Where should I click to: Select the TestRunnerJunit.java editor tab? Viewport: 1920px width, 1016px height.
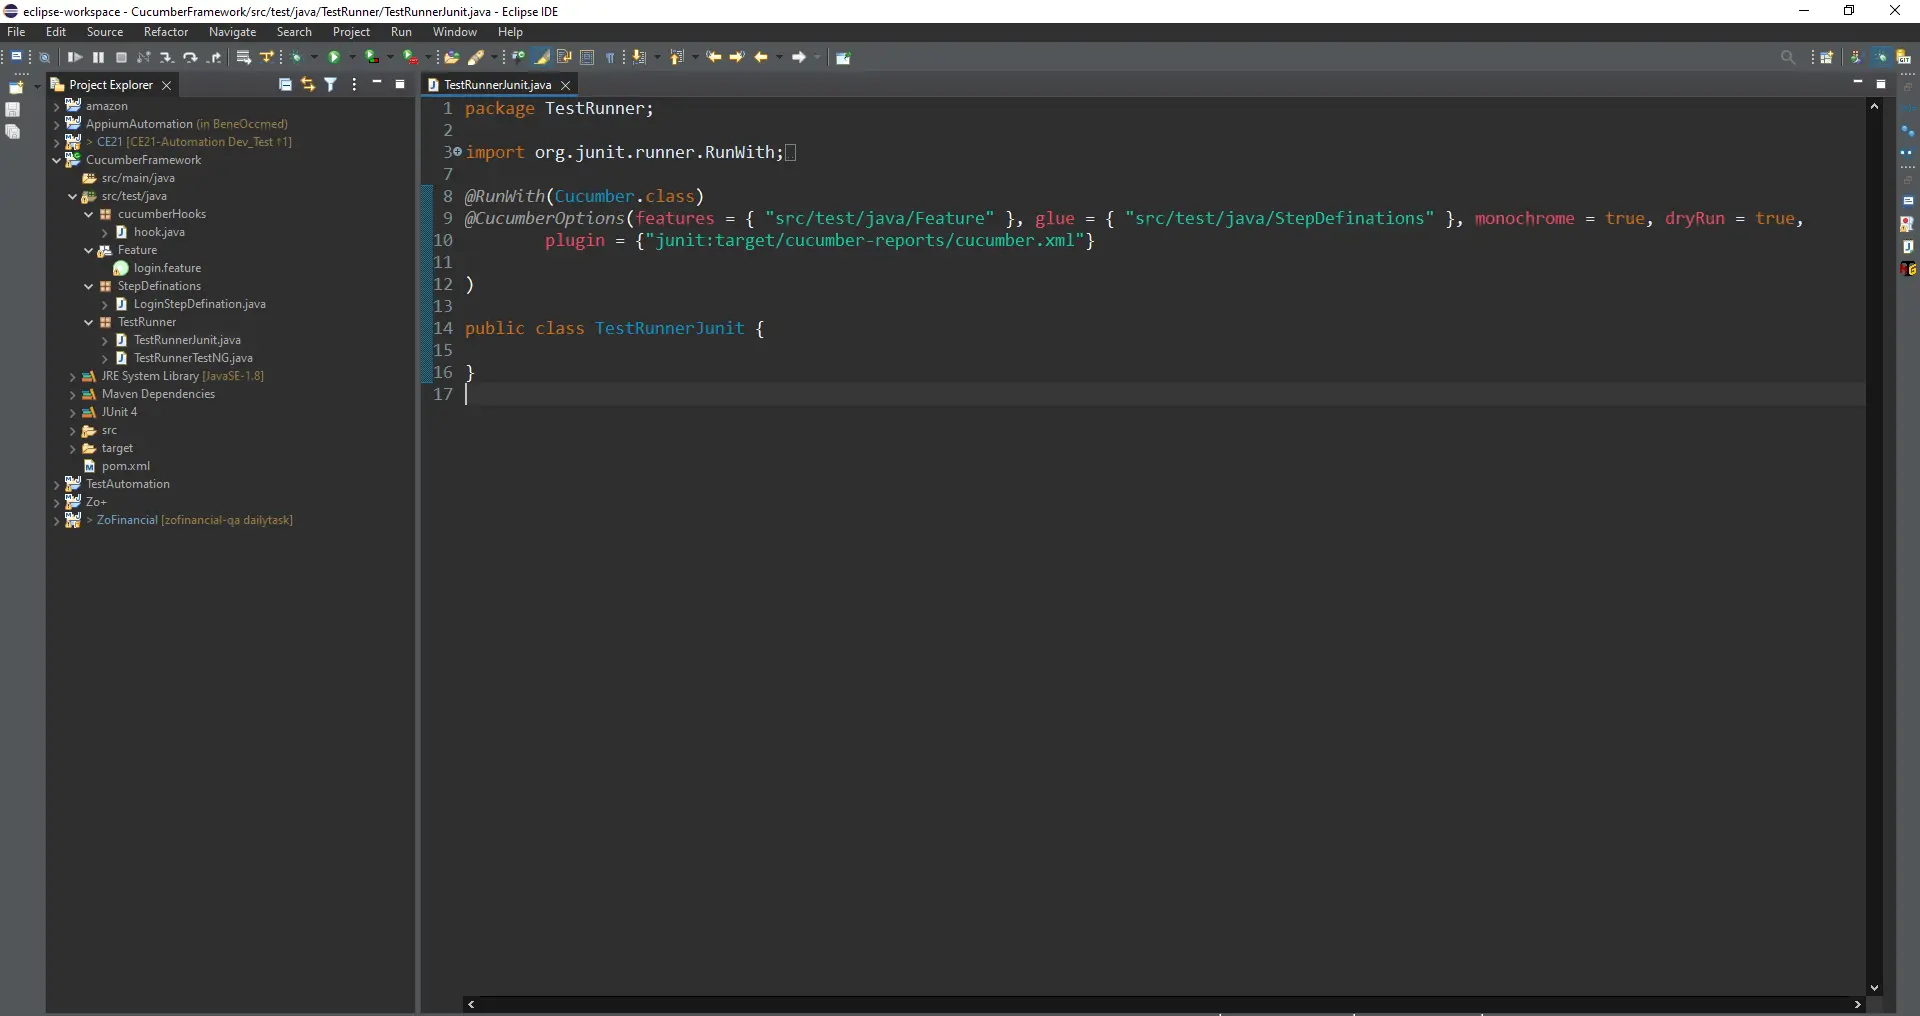click(x=500, y=85)
